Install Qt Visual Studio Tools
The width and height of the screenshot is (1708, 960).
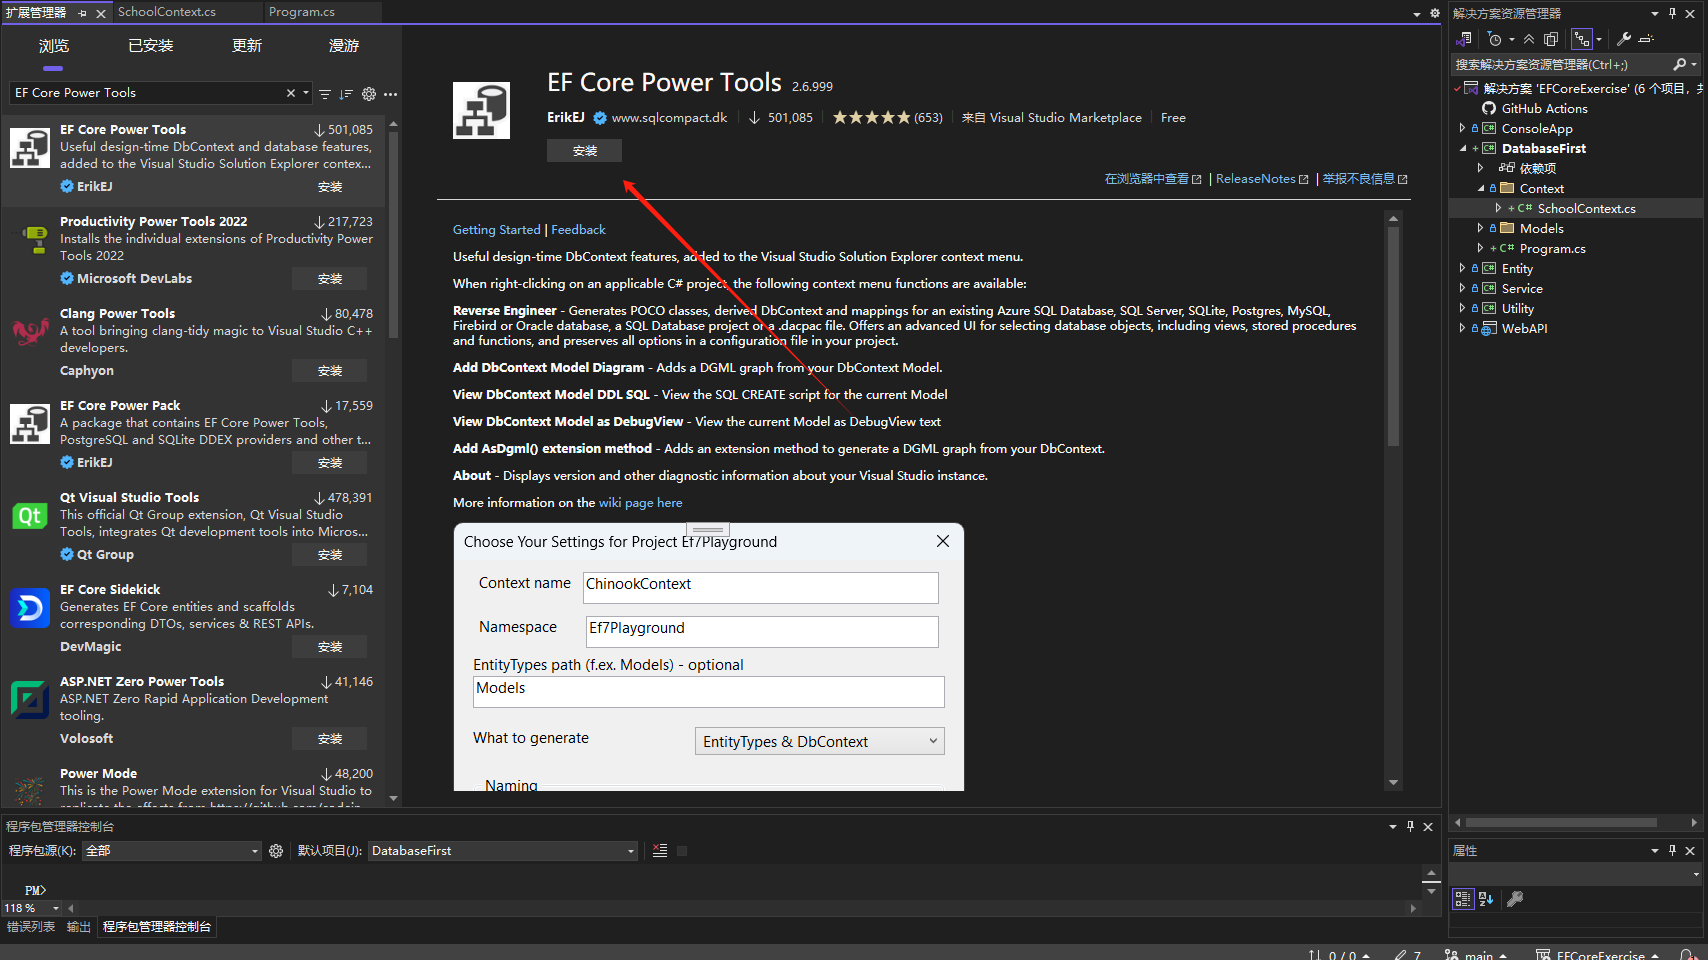coord(329,554)
